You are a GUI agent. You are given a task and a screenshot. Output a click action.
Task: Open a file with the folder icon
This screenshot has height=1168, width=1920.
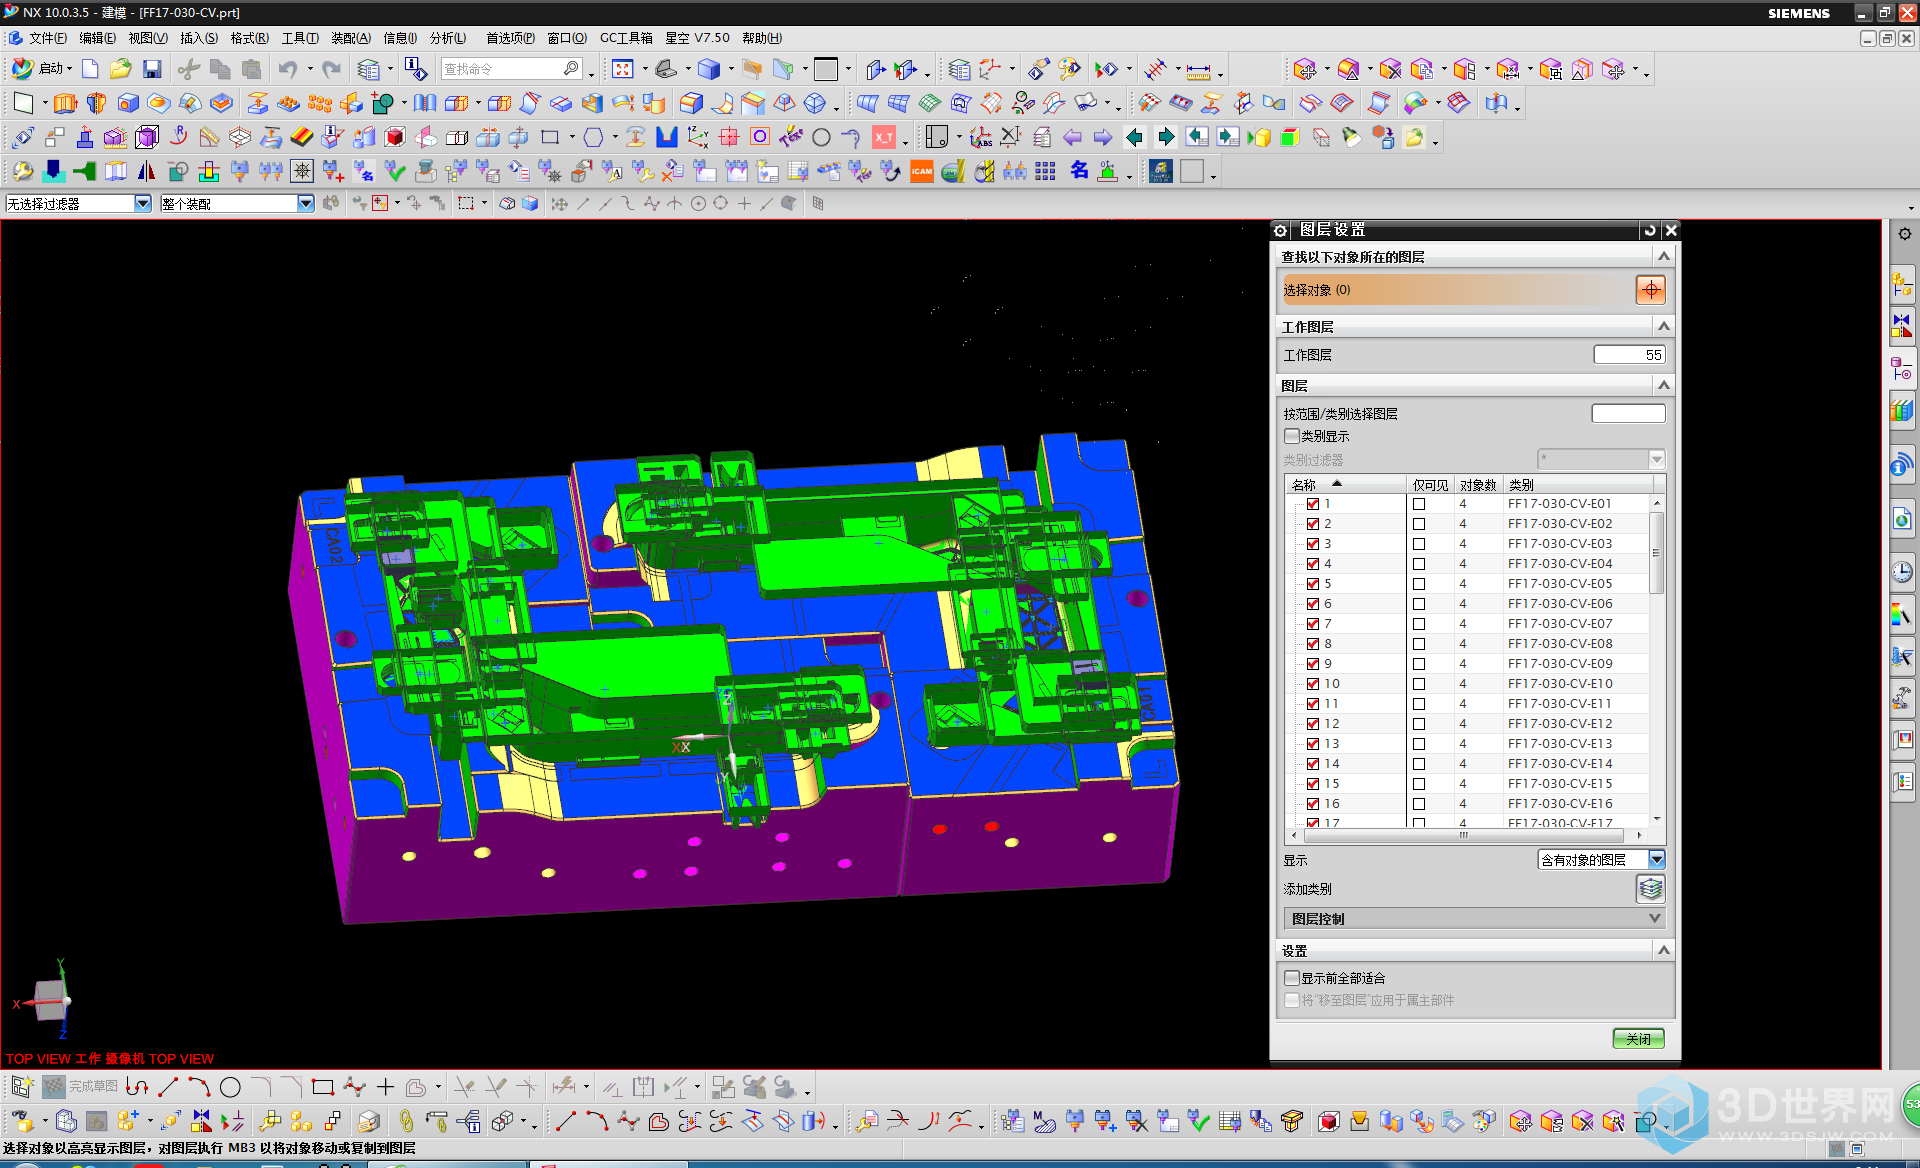click(121, 69)
